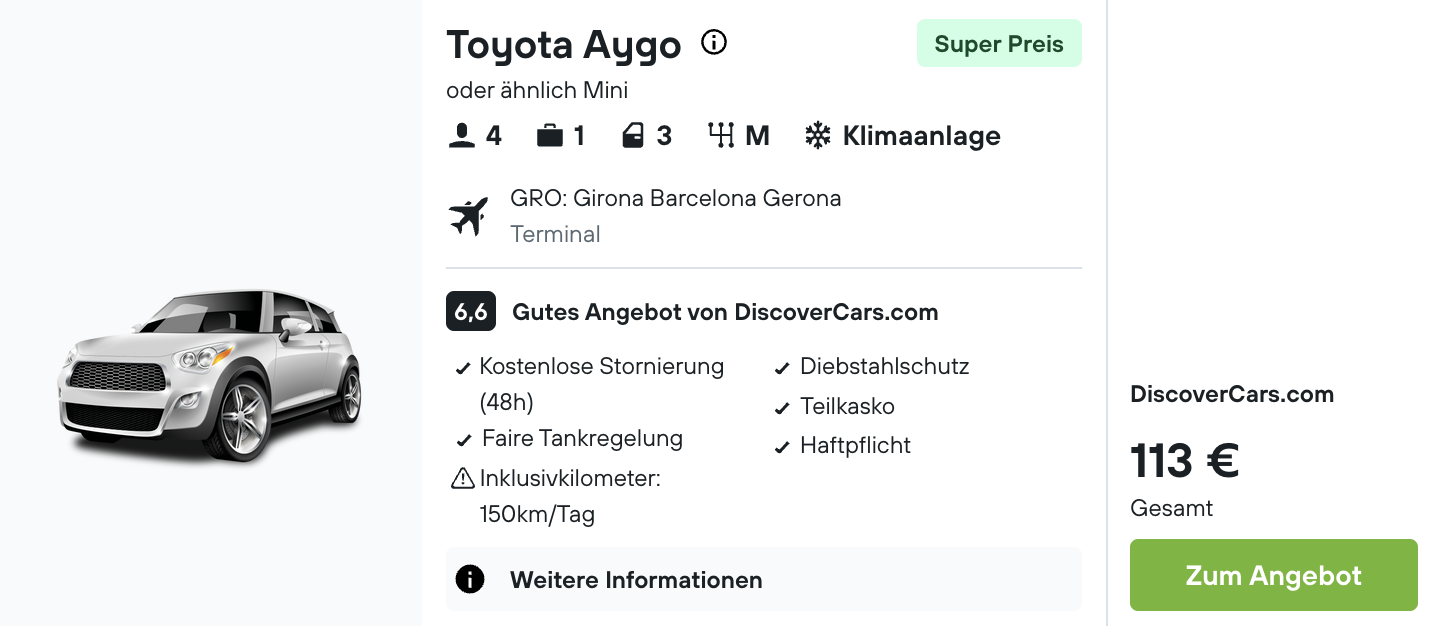This screenshot has width=1434, height=626.
Task: Click the GRO: Girona Barcelona Gerona text
Action: click(676, 198)
